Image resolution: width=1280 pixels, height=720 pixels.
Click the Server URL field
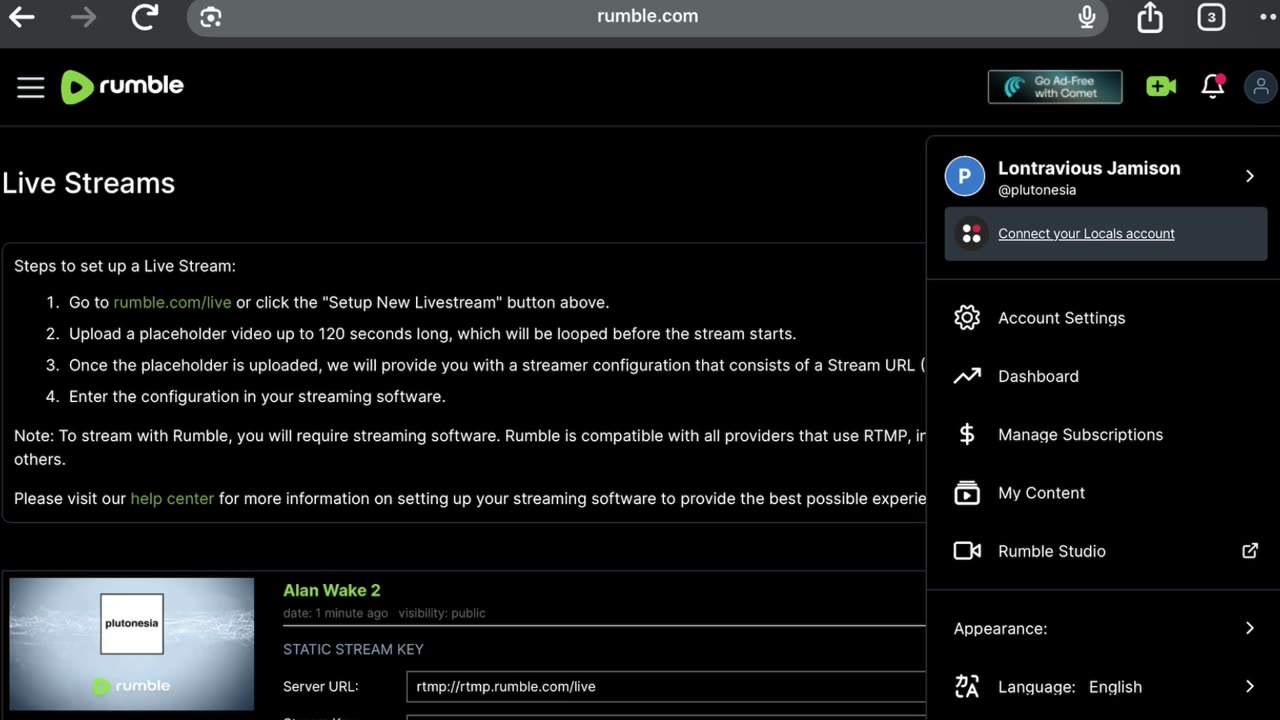(665, 687)
